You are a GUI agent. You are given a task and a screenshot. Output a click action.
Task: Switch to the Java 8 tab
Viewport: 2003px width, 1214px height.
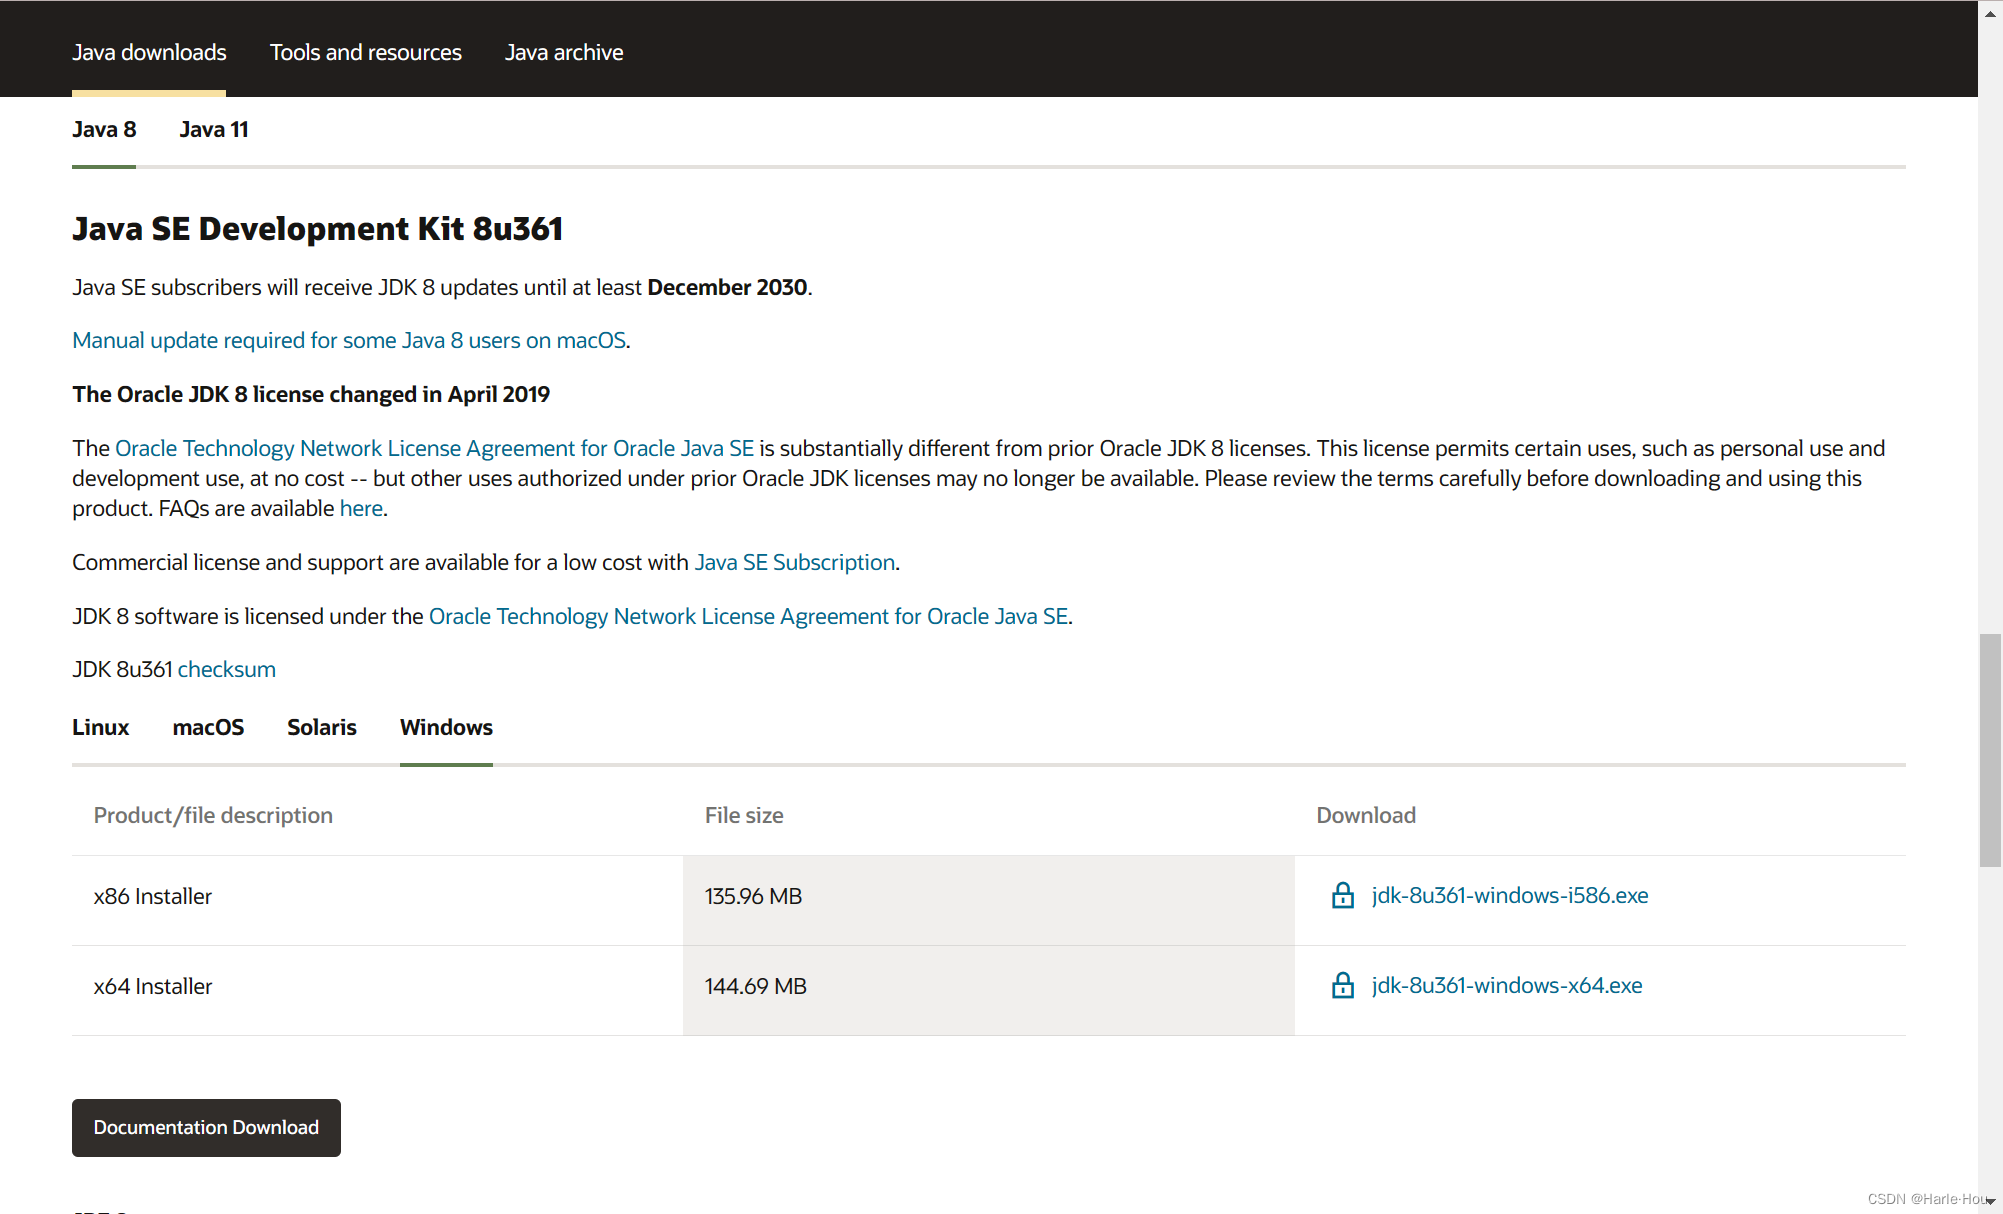(104, 129)
